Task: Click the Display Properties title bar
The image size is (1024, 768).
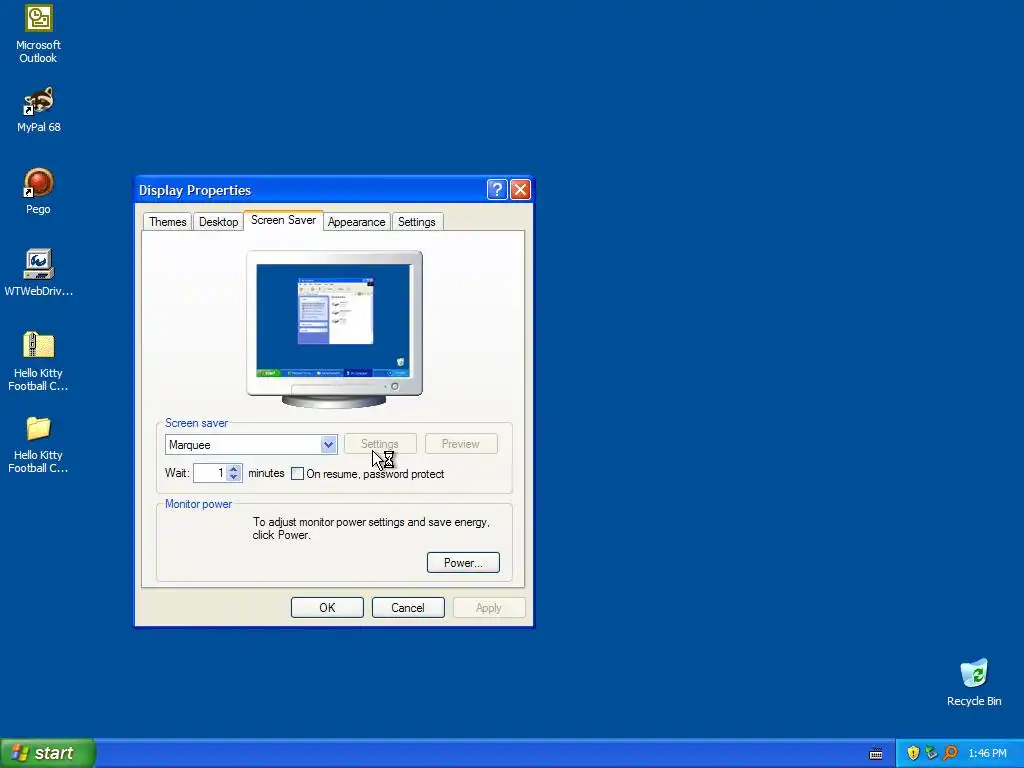Action: 310,190
